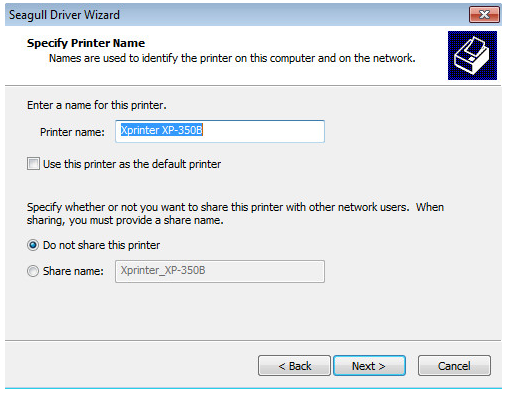Click the 'Printer name:' label
527x394 pixels.
pyautogui.click(x=72, y=132)
